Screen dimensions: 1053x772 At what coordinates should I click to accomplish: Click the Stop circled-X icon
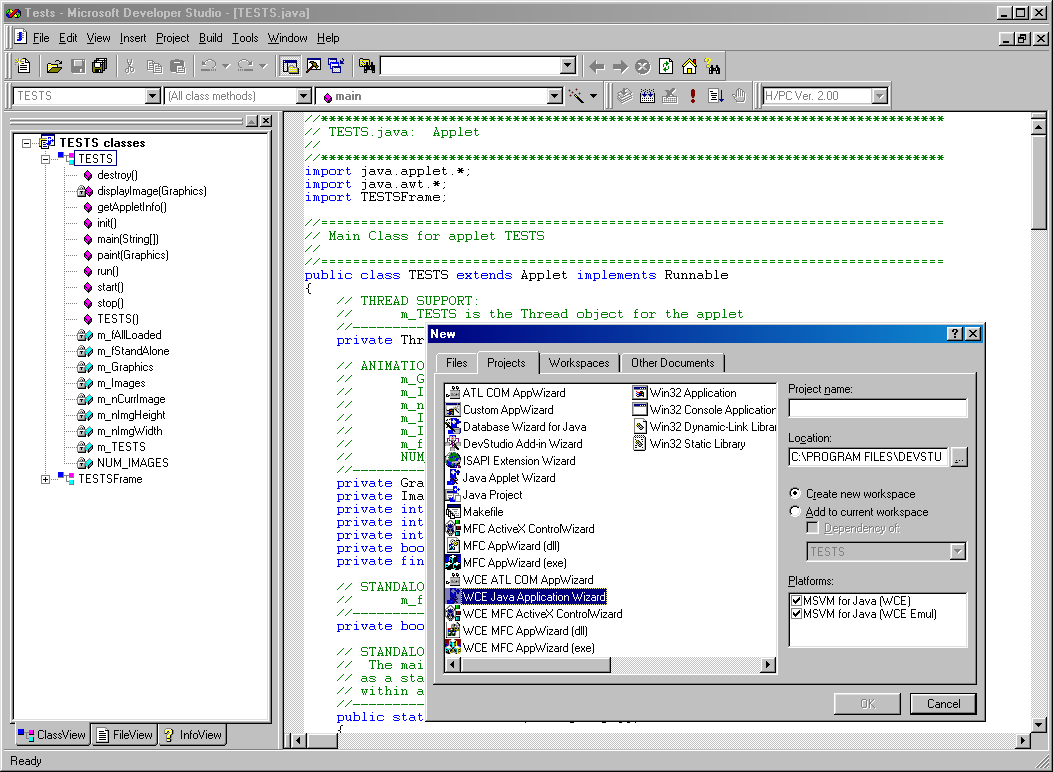click(x=643, y=66)
